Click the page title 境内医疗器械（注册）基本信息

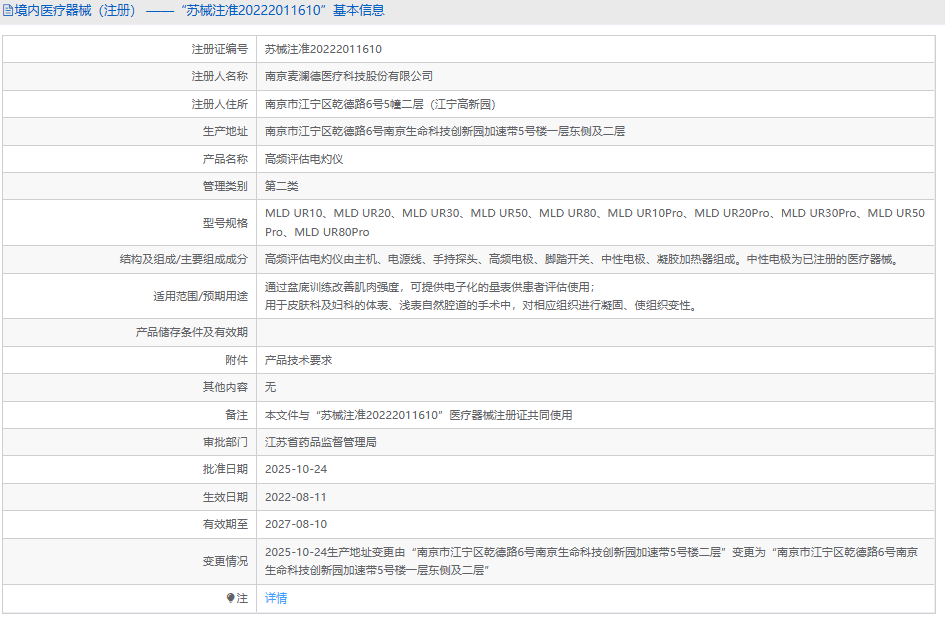[199, 11]
